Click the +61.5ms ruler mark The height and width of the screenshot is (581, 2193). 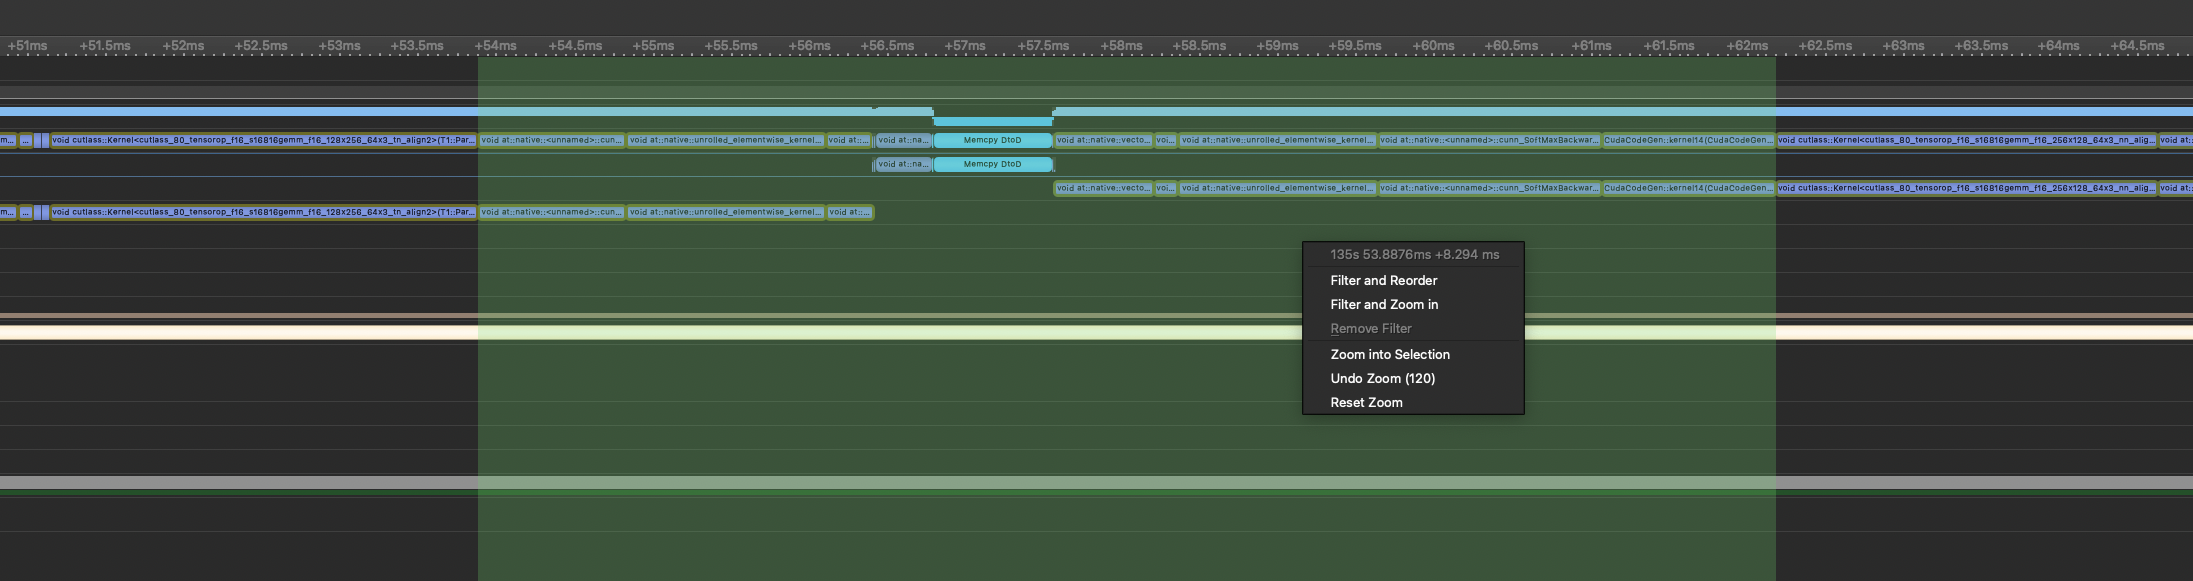pyautogui.click(x=1667, y=46)
